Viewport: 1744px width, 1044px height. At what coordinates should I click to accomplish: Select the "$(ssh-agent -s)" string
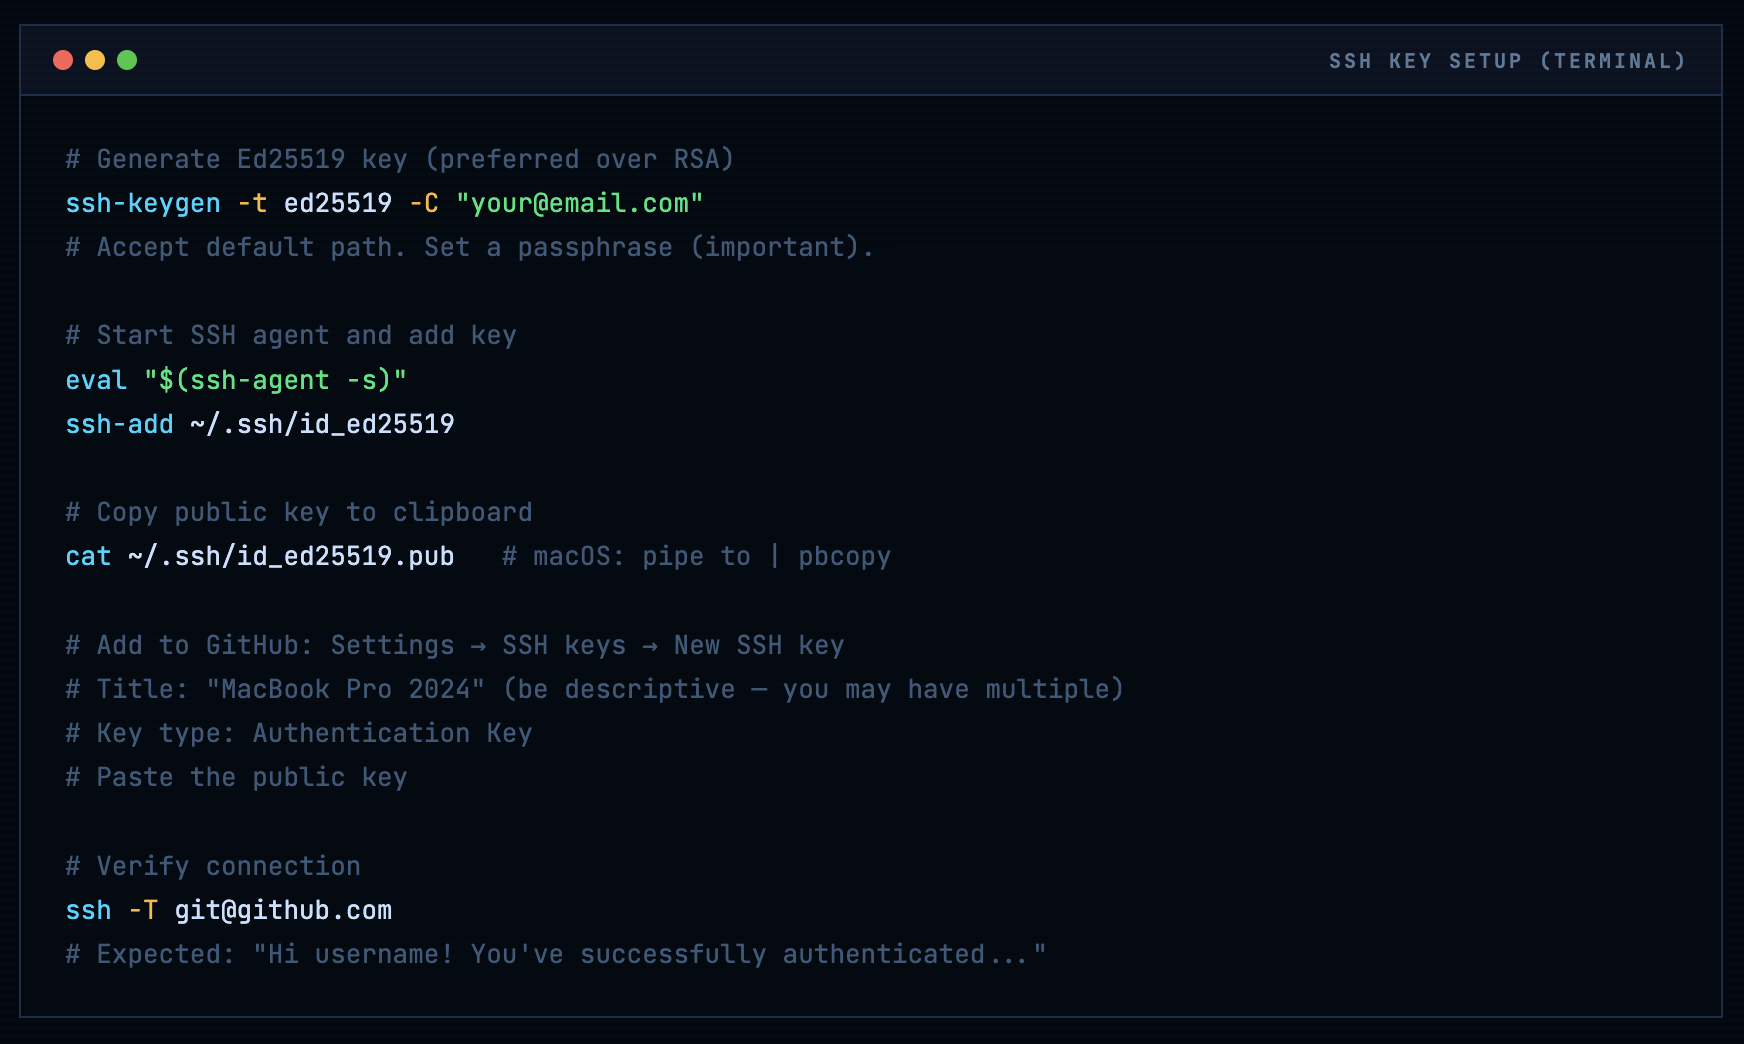[x=275, y=381]
